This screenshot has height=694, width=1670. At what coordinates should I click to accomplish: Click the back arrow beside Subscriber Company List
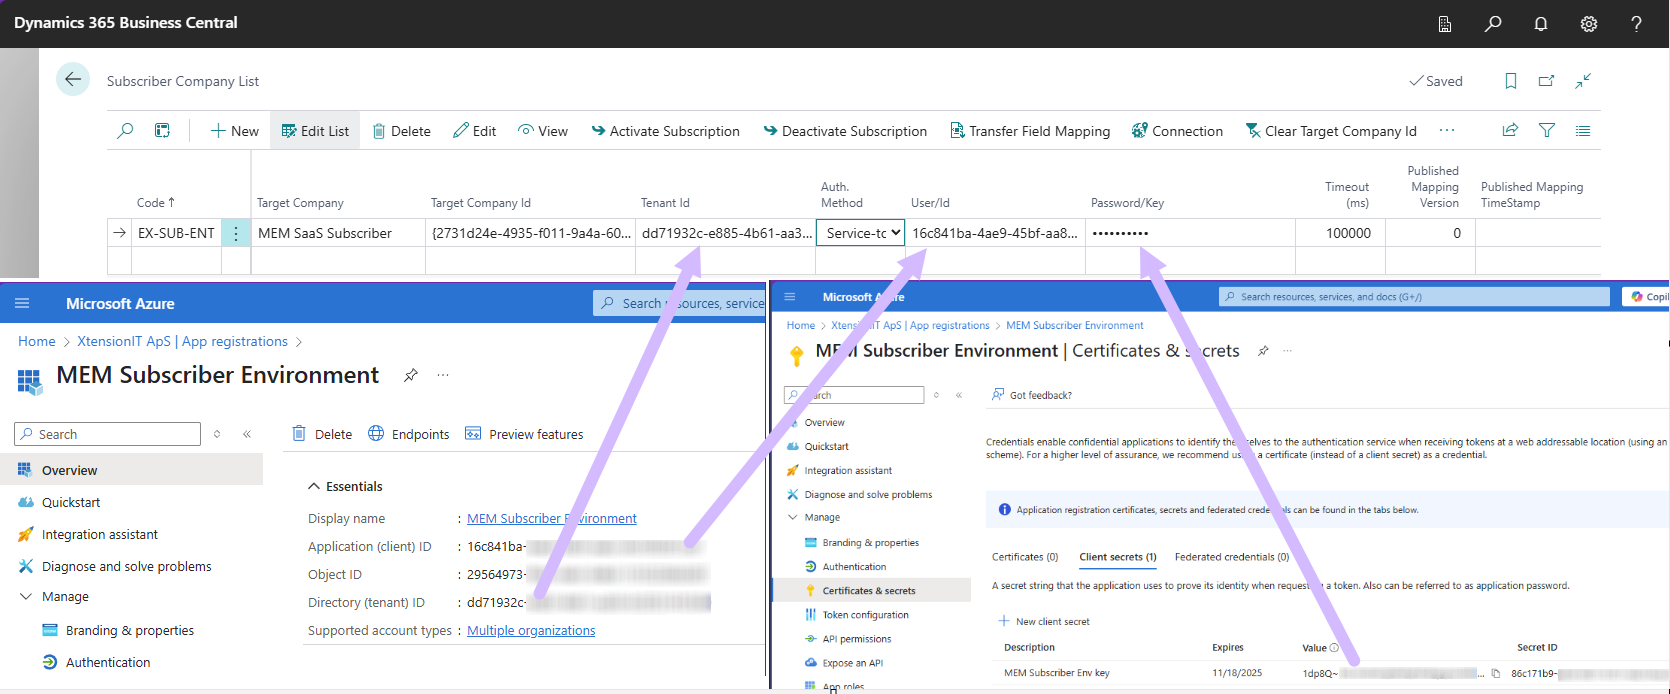(x=73, y=80)
